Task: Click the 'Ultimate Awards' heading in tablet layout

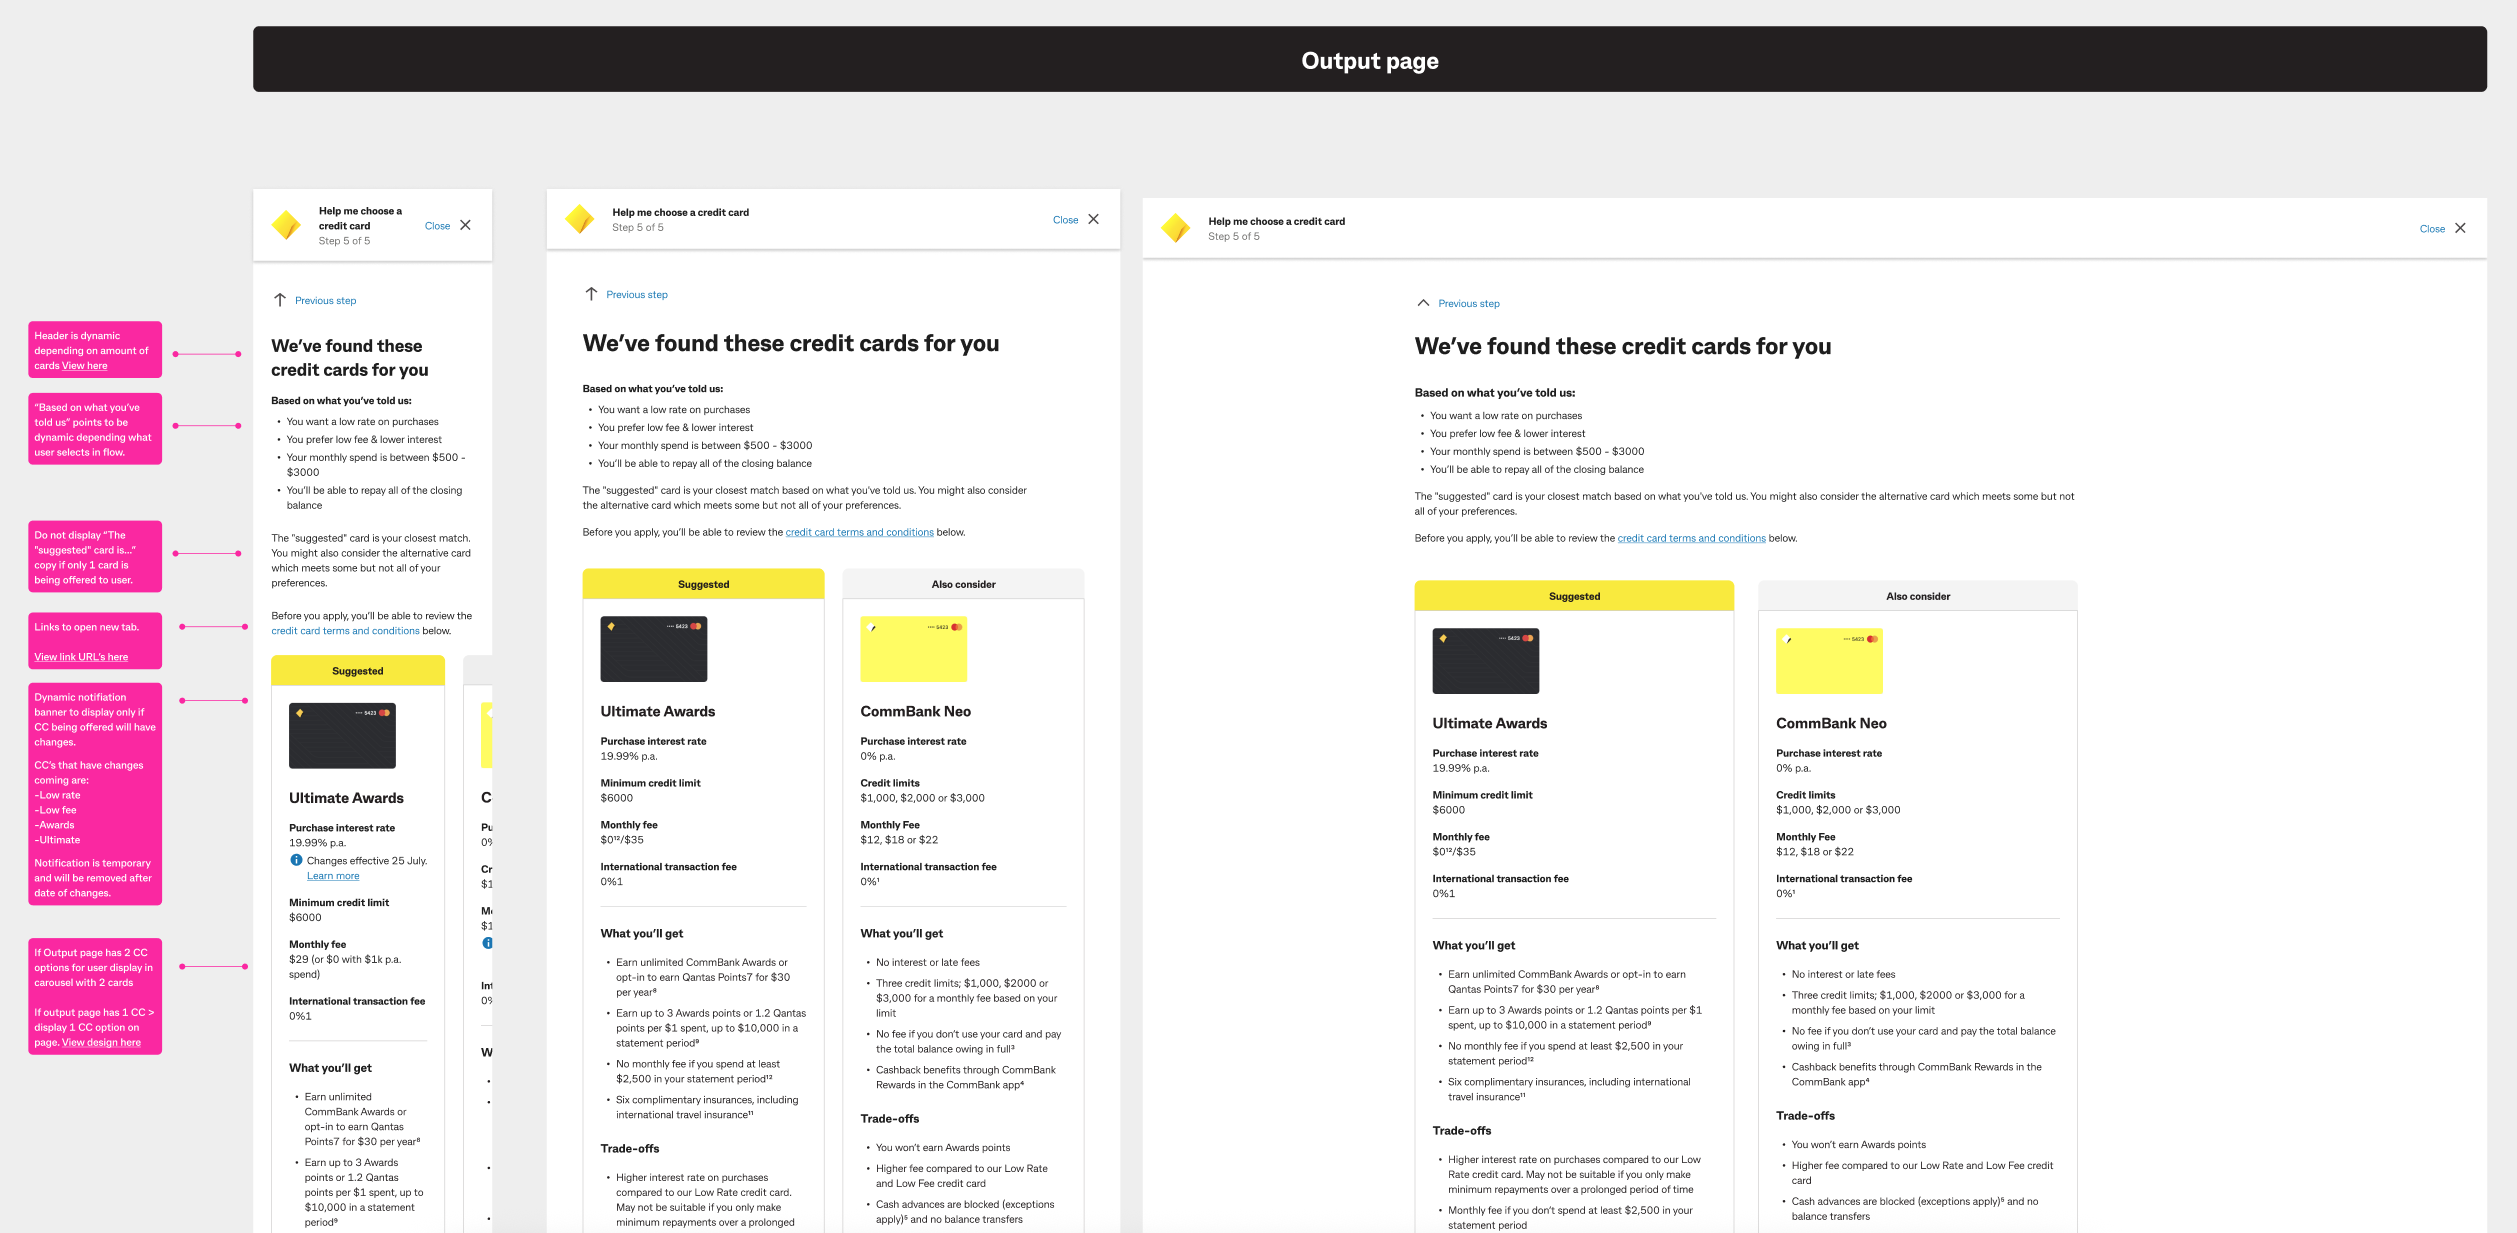Action: click(657, 712)
